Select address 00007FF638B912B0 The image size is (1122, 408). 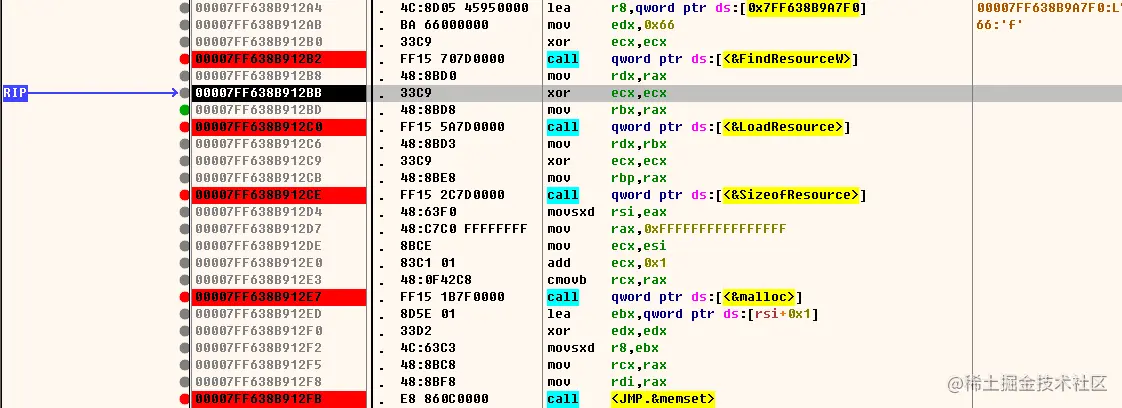pyautogui.click(x=258, y=42)
